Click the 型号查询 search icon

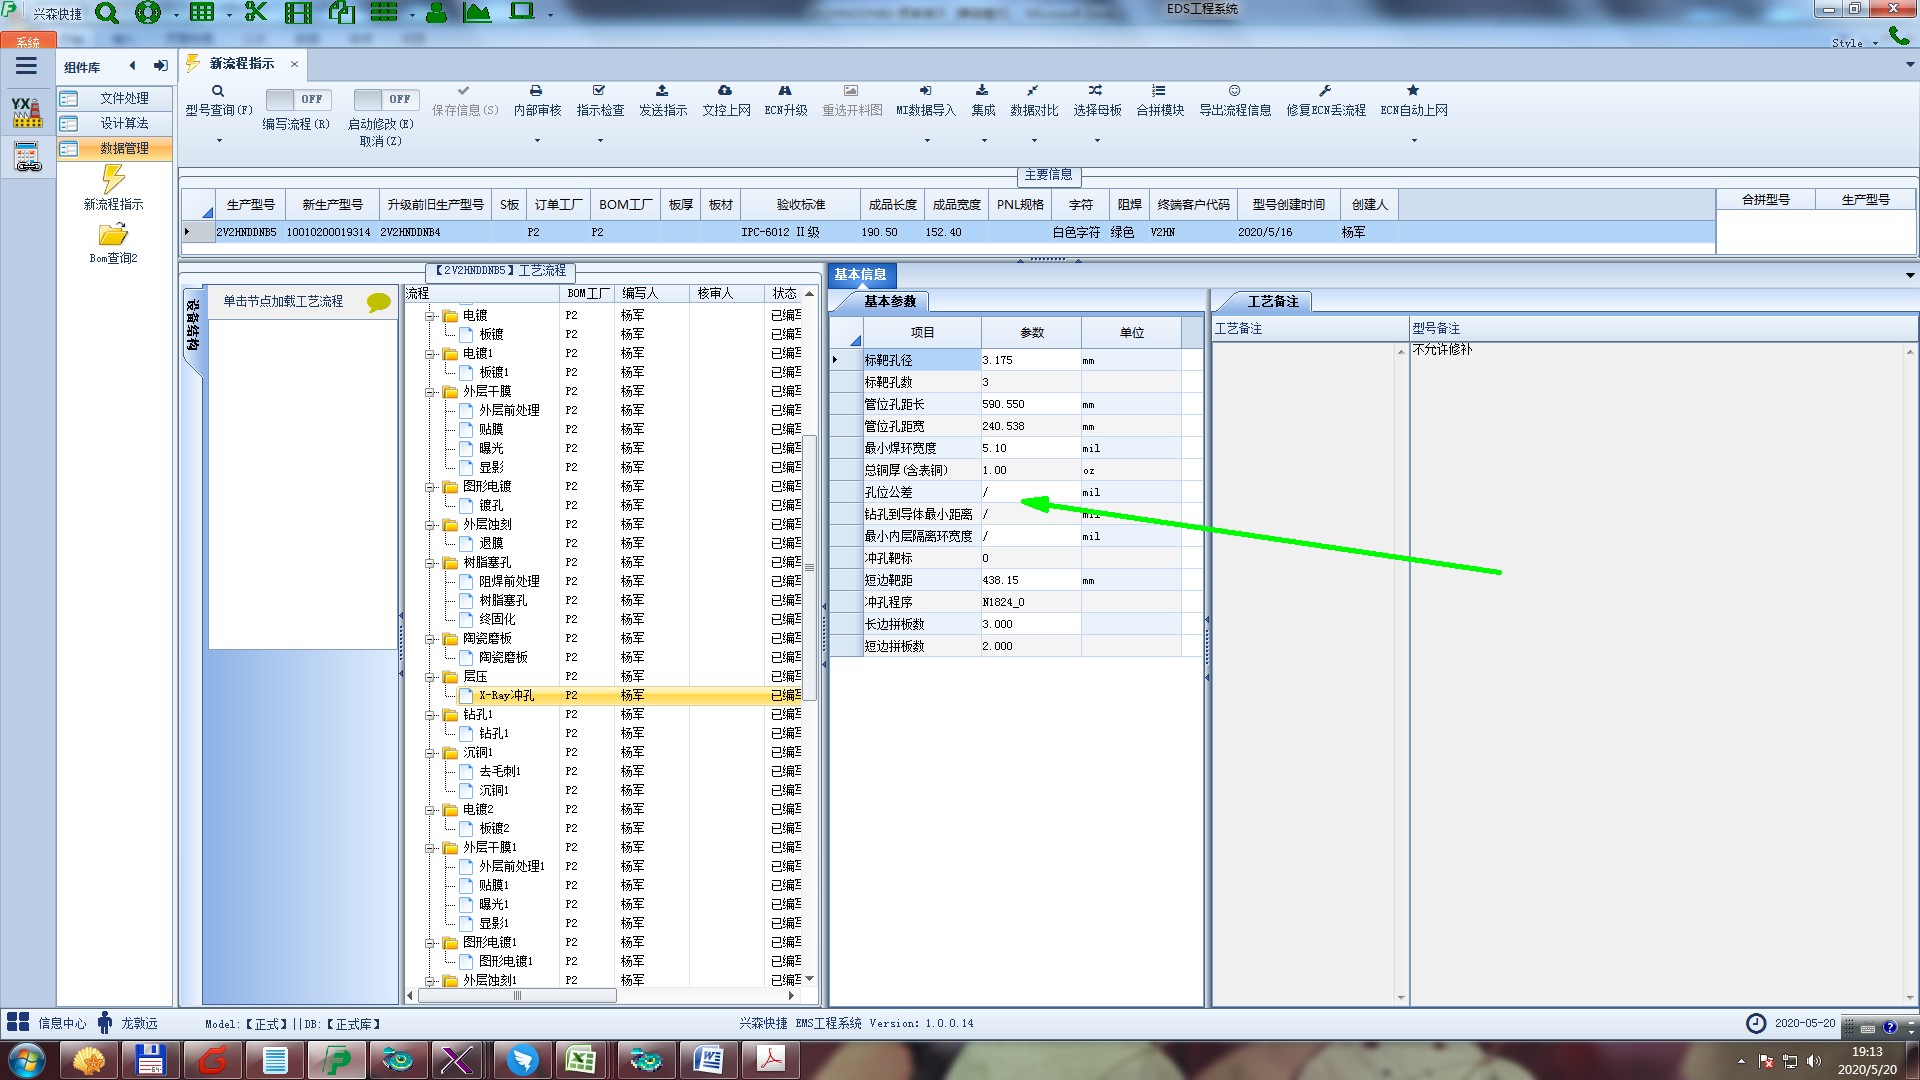217,91
